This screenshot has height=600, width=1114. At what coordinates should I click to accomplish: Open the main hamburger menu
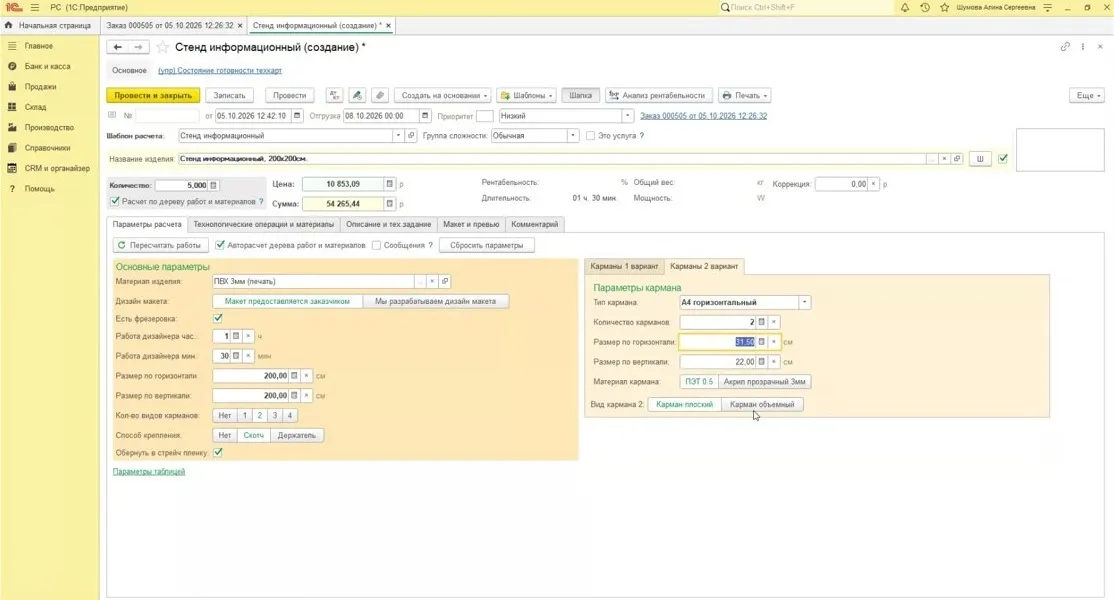tap(35, 7)
